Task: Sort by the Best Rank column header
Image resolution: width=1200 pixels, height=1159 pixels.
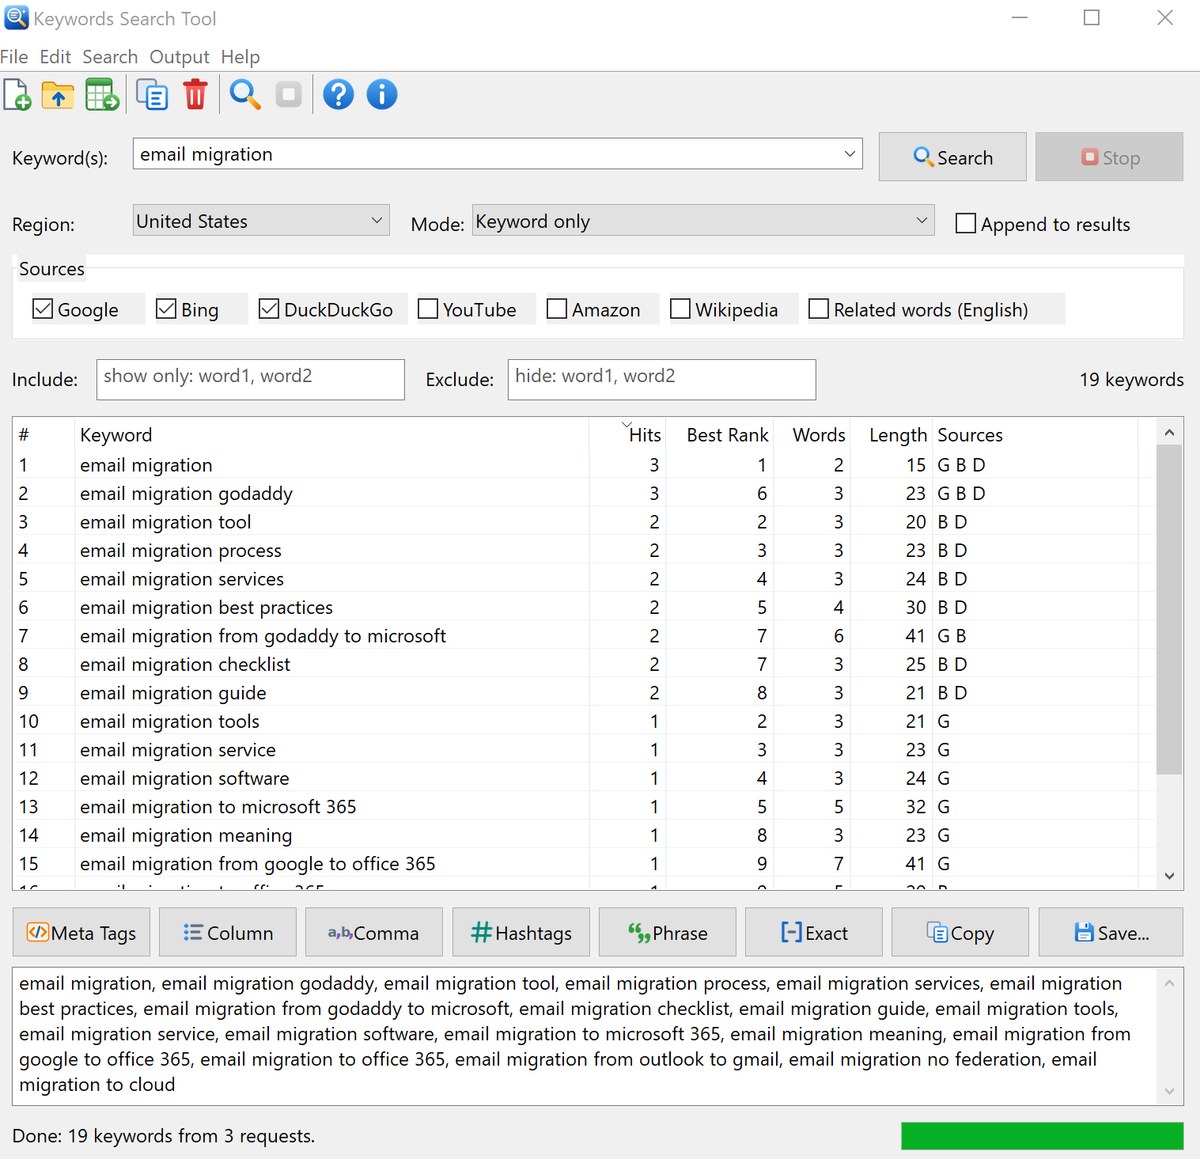Action: [720, 435]
